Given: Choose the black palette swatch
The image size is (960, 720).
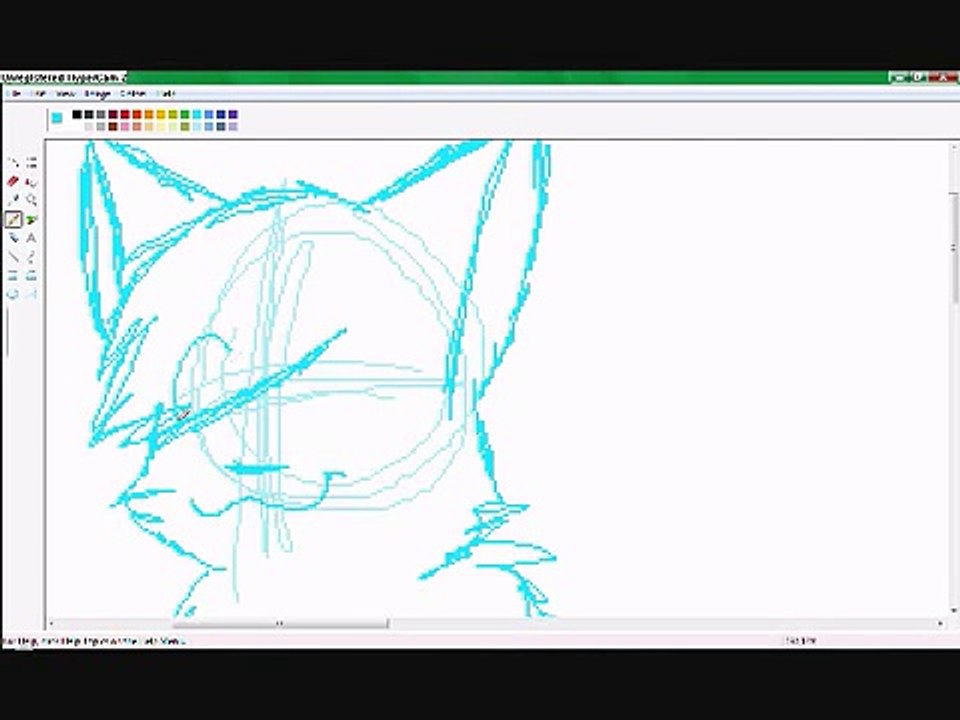Looking at the screenshot, I should tap(77, 114).
